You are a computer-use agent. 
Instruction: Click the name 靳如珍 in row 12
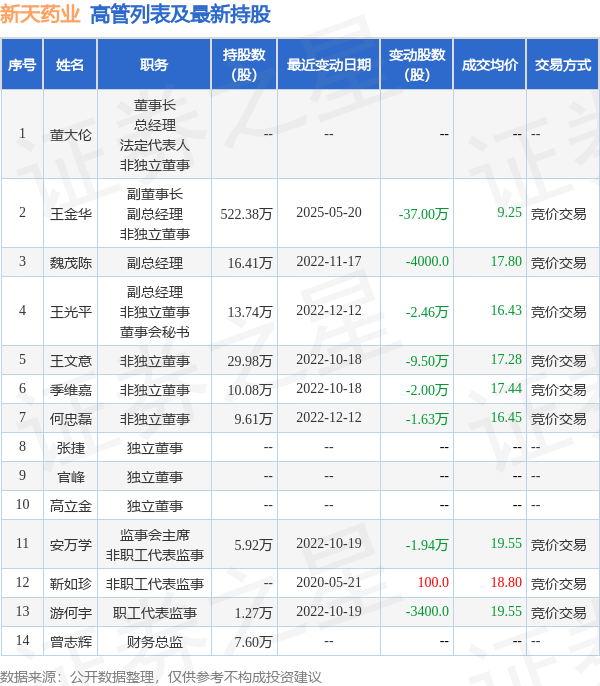(70, 584)
